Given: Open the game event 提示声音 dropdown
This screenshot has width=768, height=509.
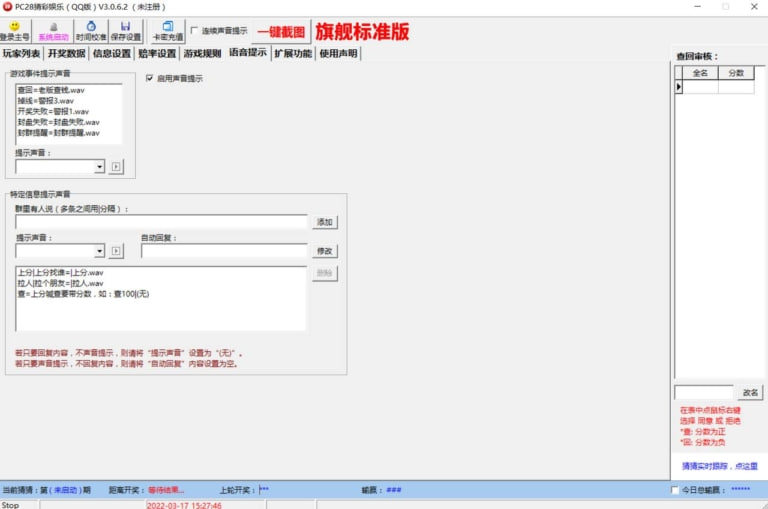Looking at the screenshot, I should (x=100, y=167).
